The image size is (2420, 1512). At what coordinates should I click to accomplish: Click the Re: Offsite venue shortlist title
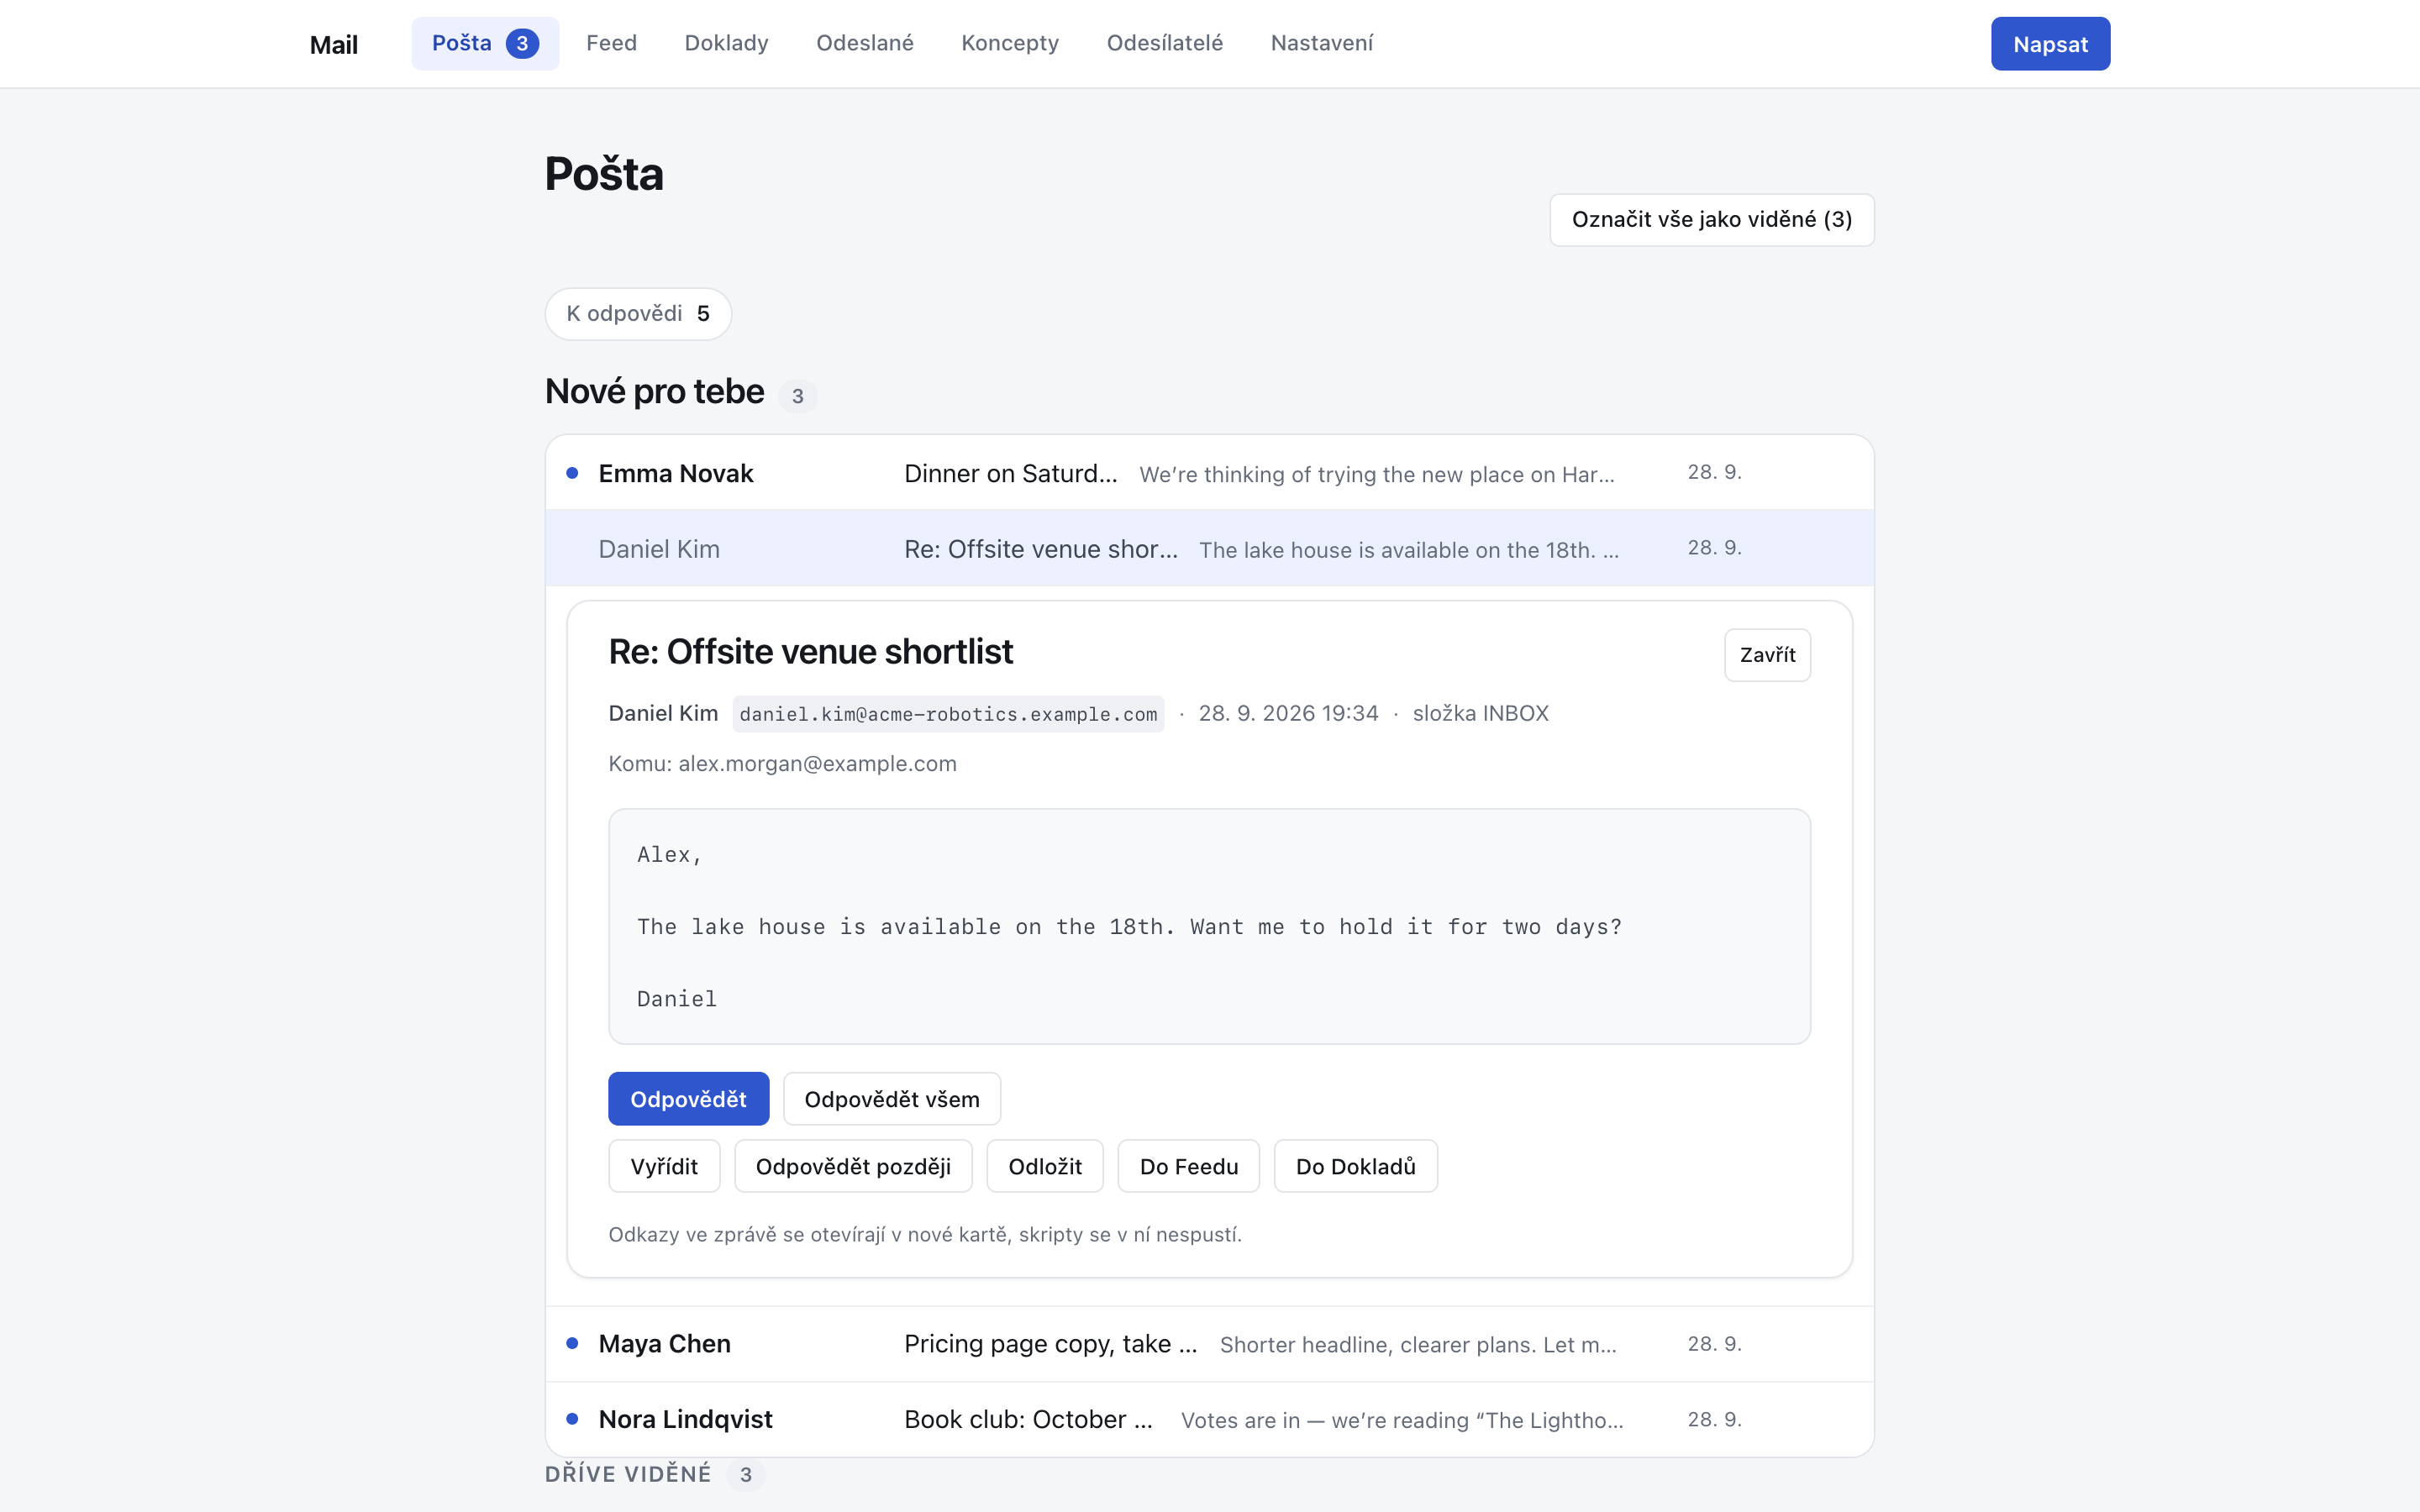[x=810, y=652]
